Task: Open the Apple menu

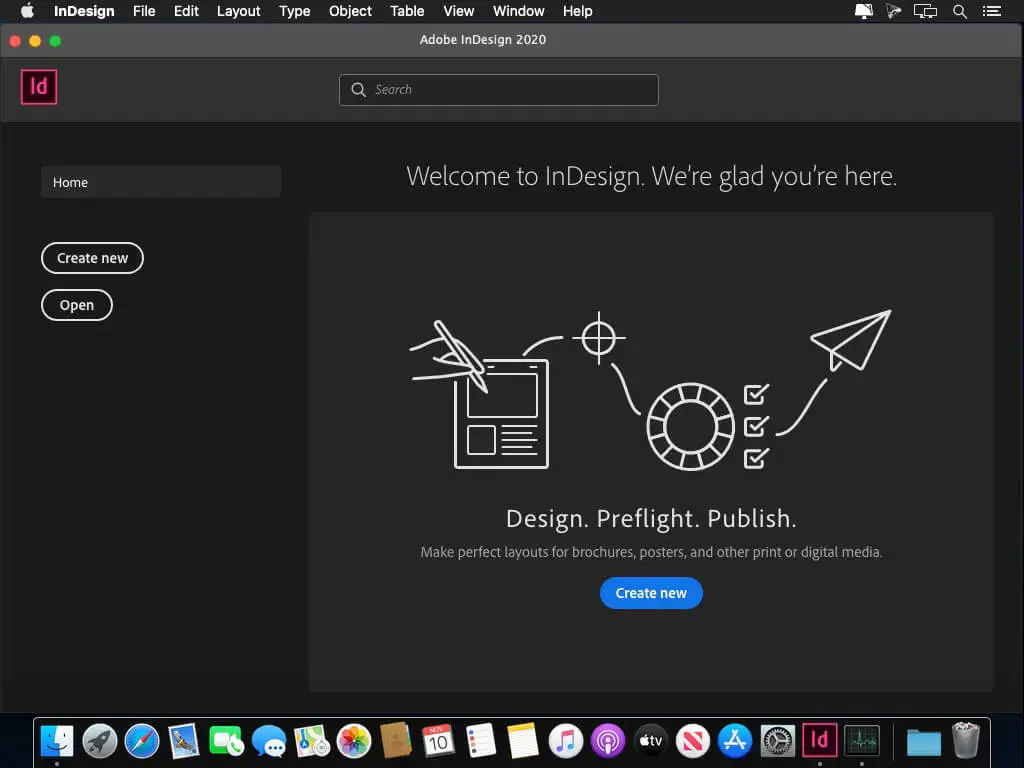Action: 27,12
